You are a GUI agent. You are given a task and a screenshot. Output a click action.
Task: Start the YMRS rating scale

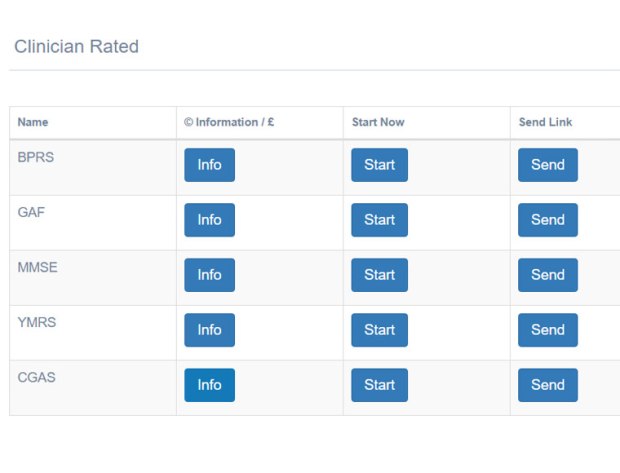pos(379,330)
